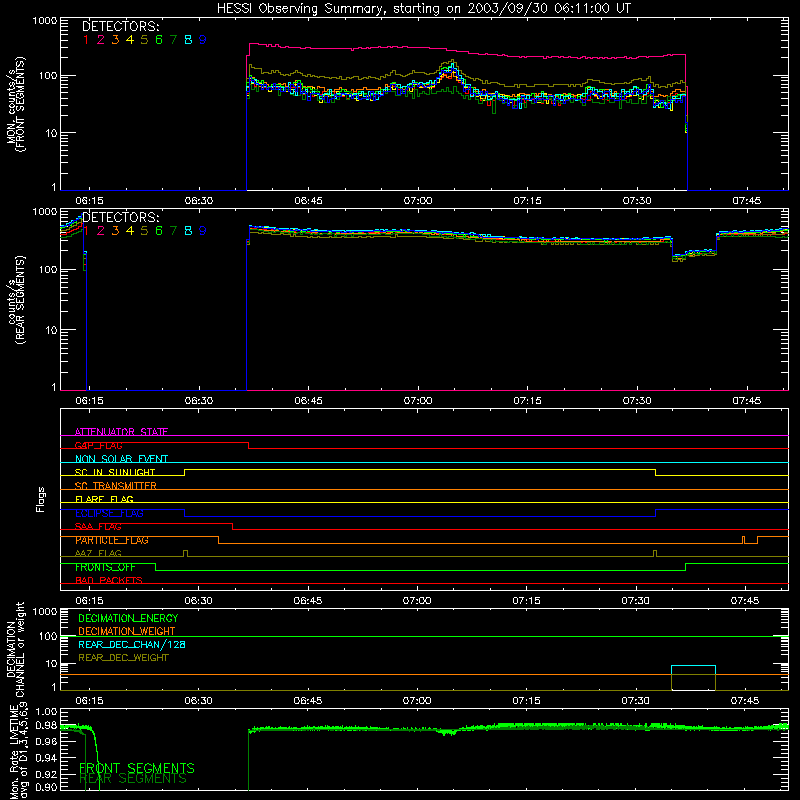Click the PARTICLE_FLAG label
Viewport: 800px width, 800px height.
point(112,540)
